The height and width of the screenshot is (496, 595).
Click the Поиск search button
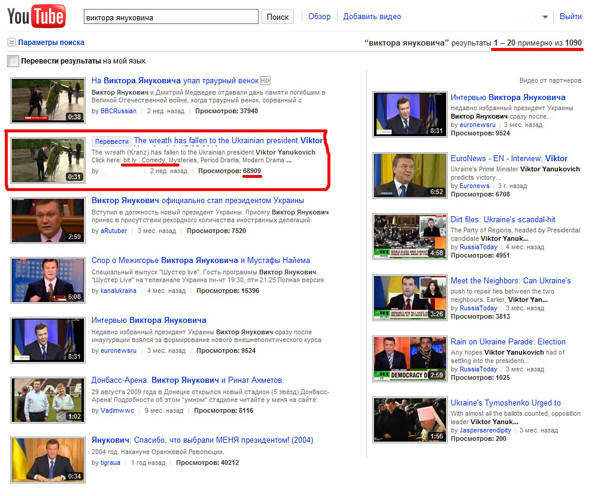coord(277,17)
